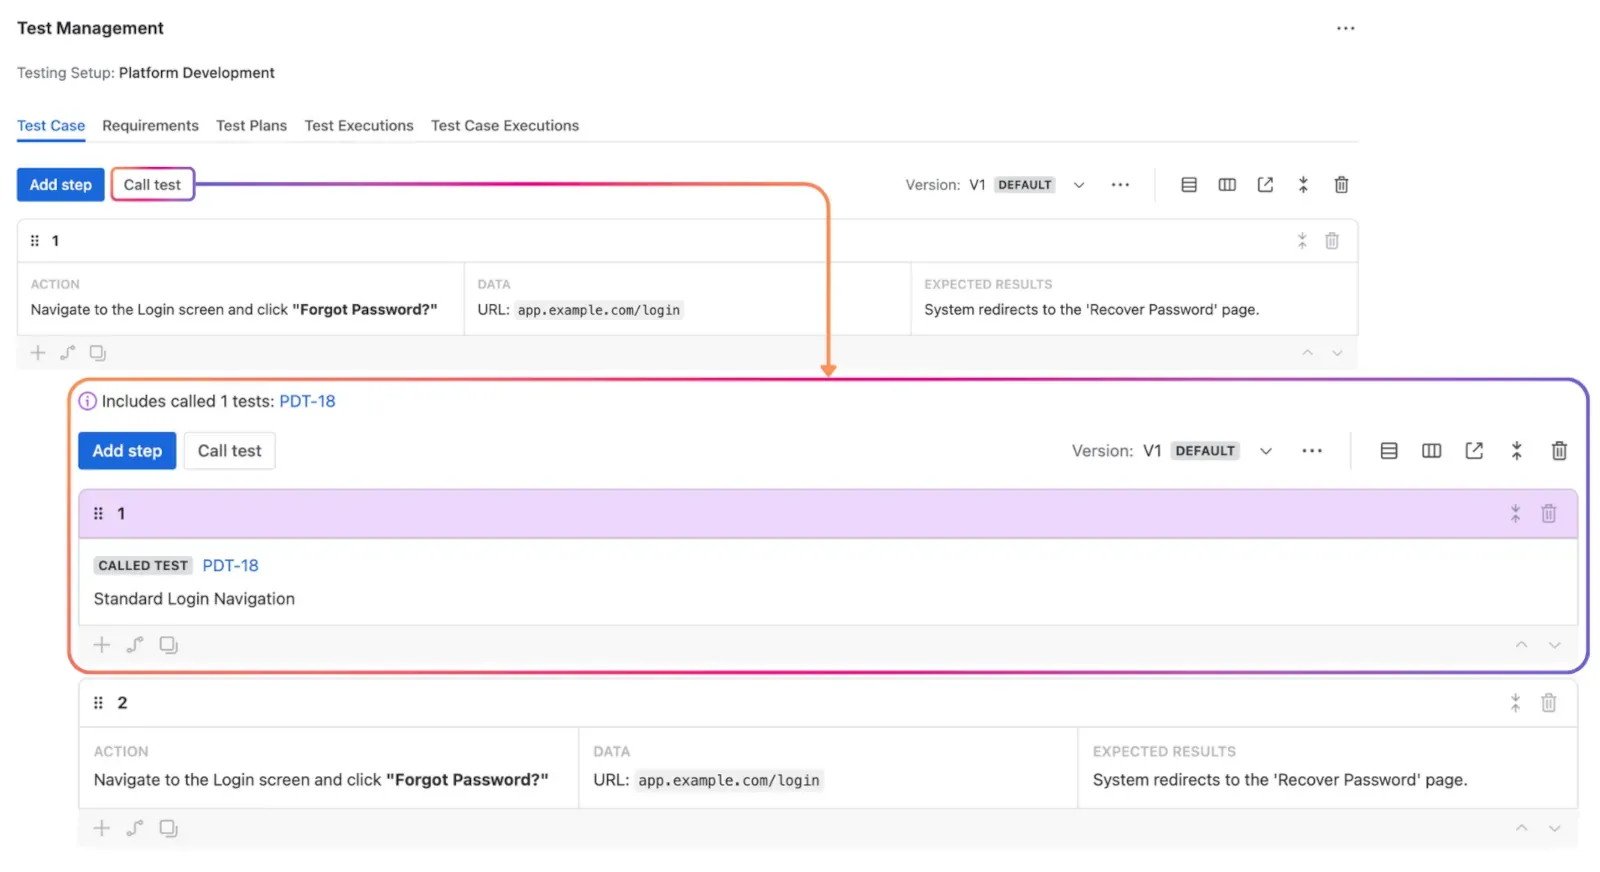1600x872 pixels.
Task: Click the export icon in the top toolbar
Action: coord(1265,185)
